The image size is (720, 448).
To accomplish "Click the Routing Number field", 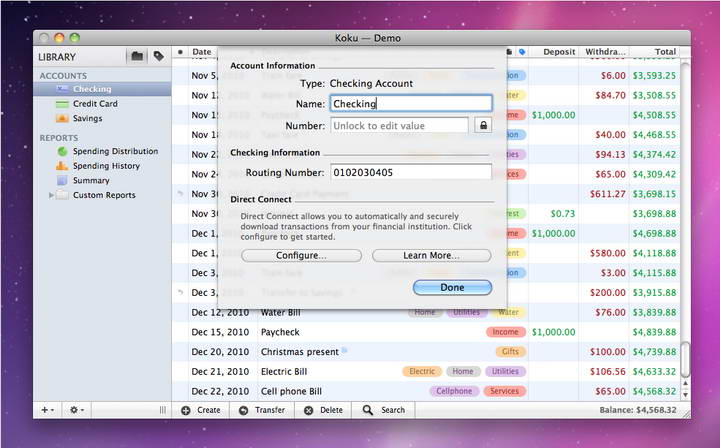I will pyautogui.click(x=411, y=172).
